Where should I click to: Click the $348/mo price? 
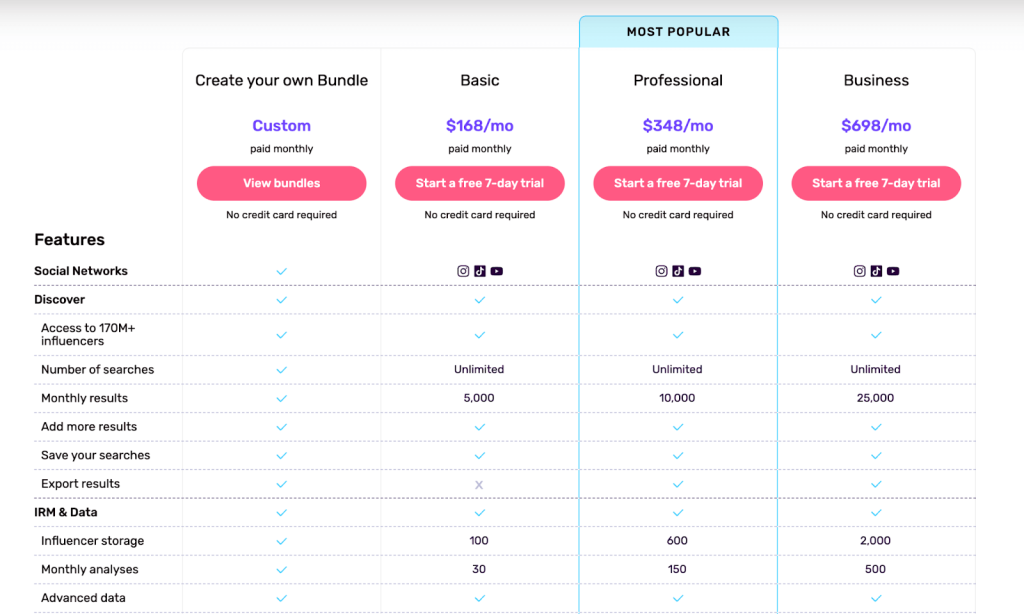[678, 125]
